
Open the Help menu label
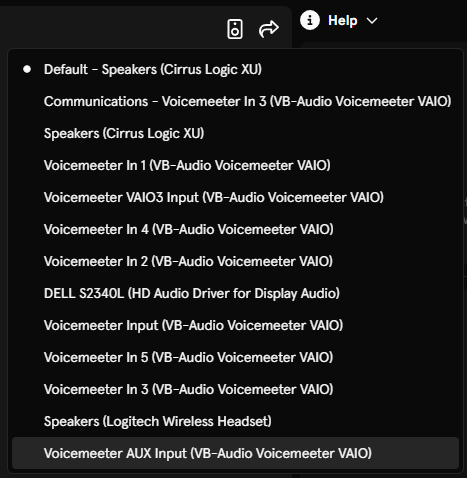tap(343, 21)
